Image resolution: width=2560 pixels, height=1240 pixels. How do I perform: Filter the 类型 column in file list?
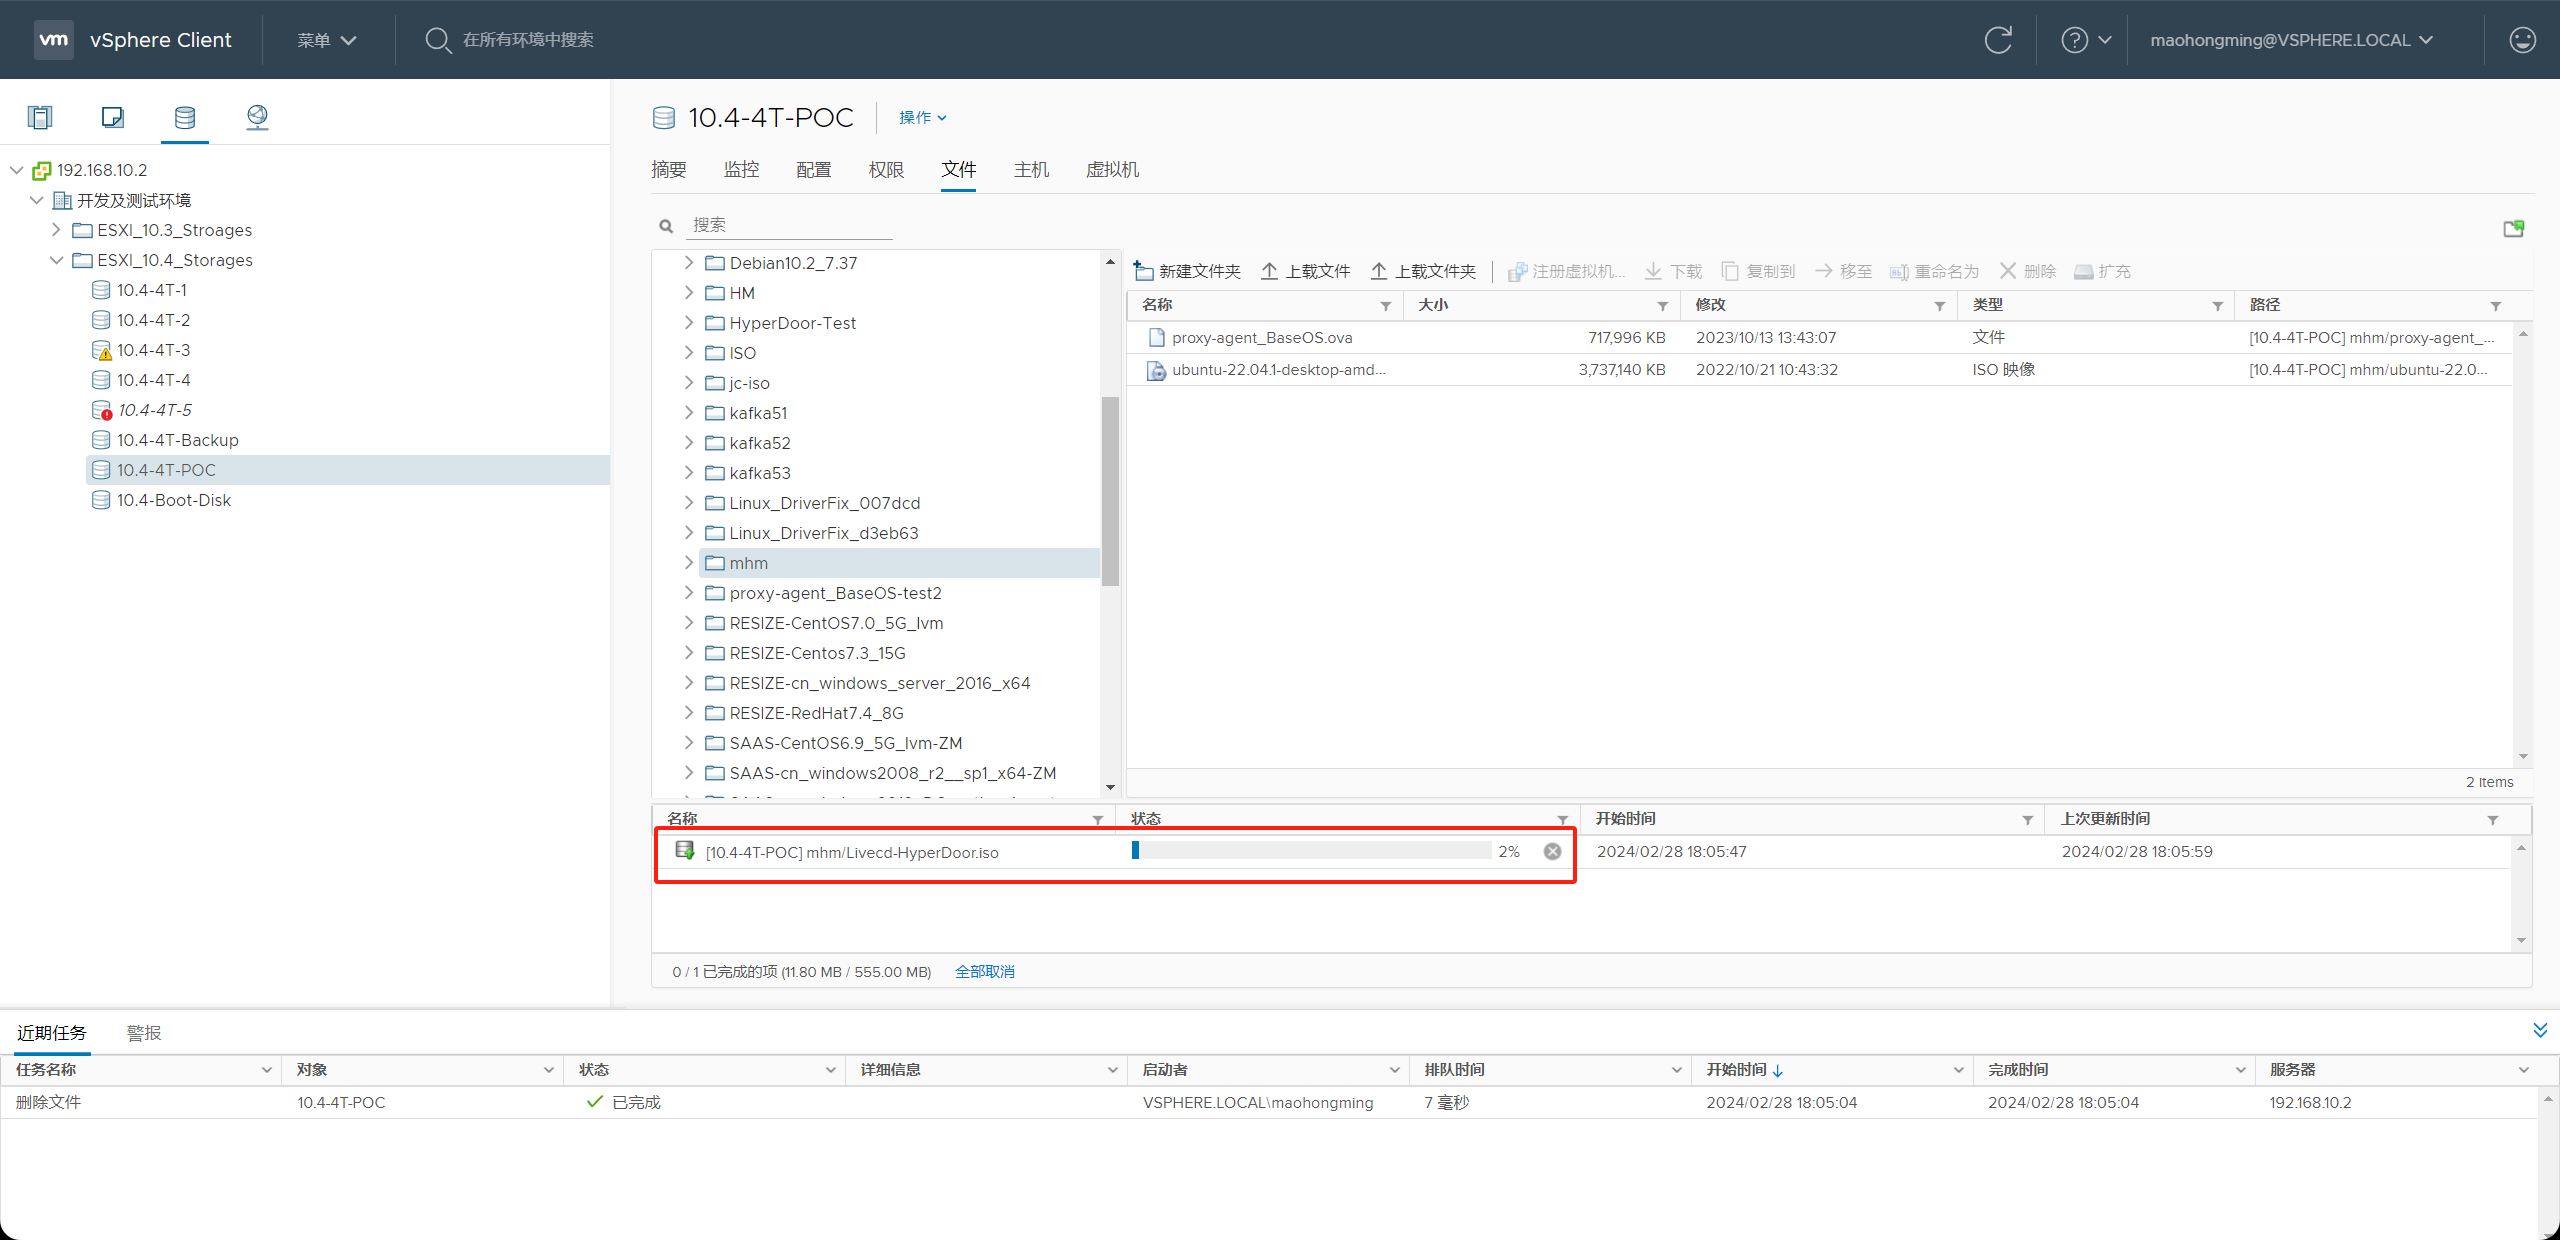tap(2217, 306)
